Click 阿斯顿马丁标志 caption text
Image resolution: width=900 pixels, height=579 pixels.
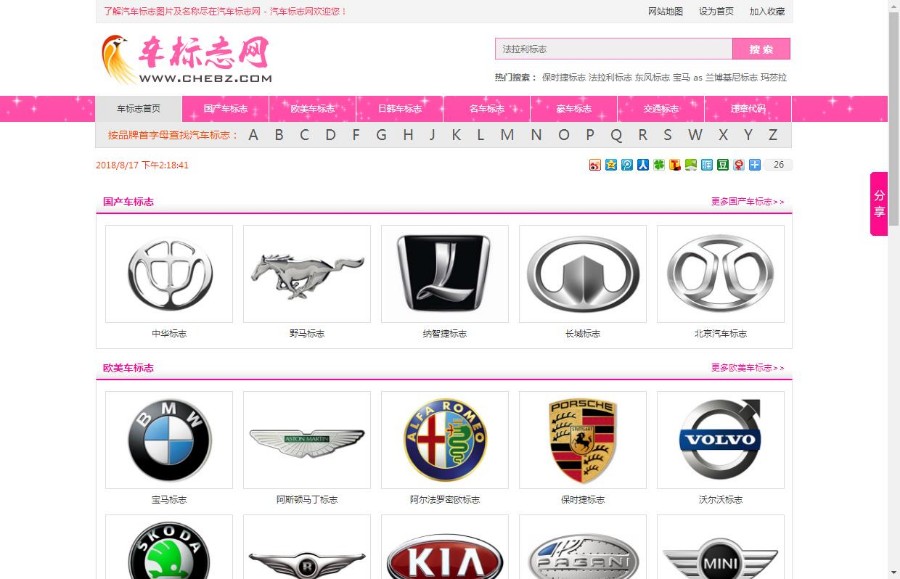click(x=307, y=500)
